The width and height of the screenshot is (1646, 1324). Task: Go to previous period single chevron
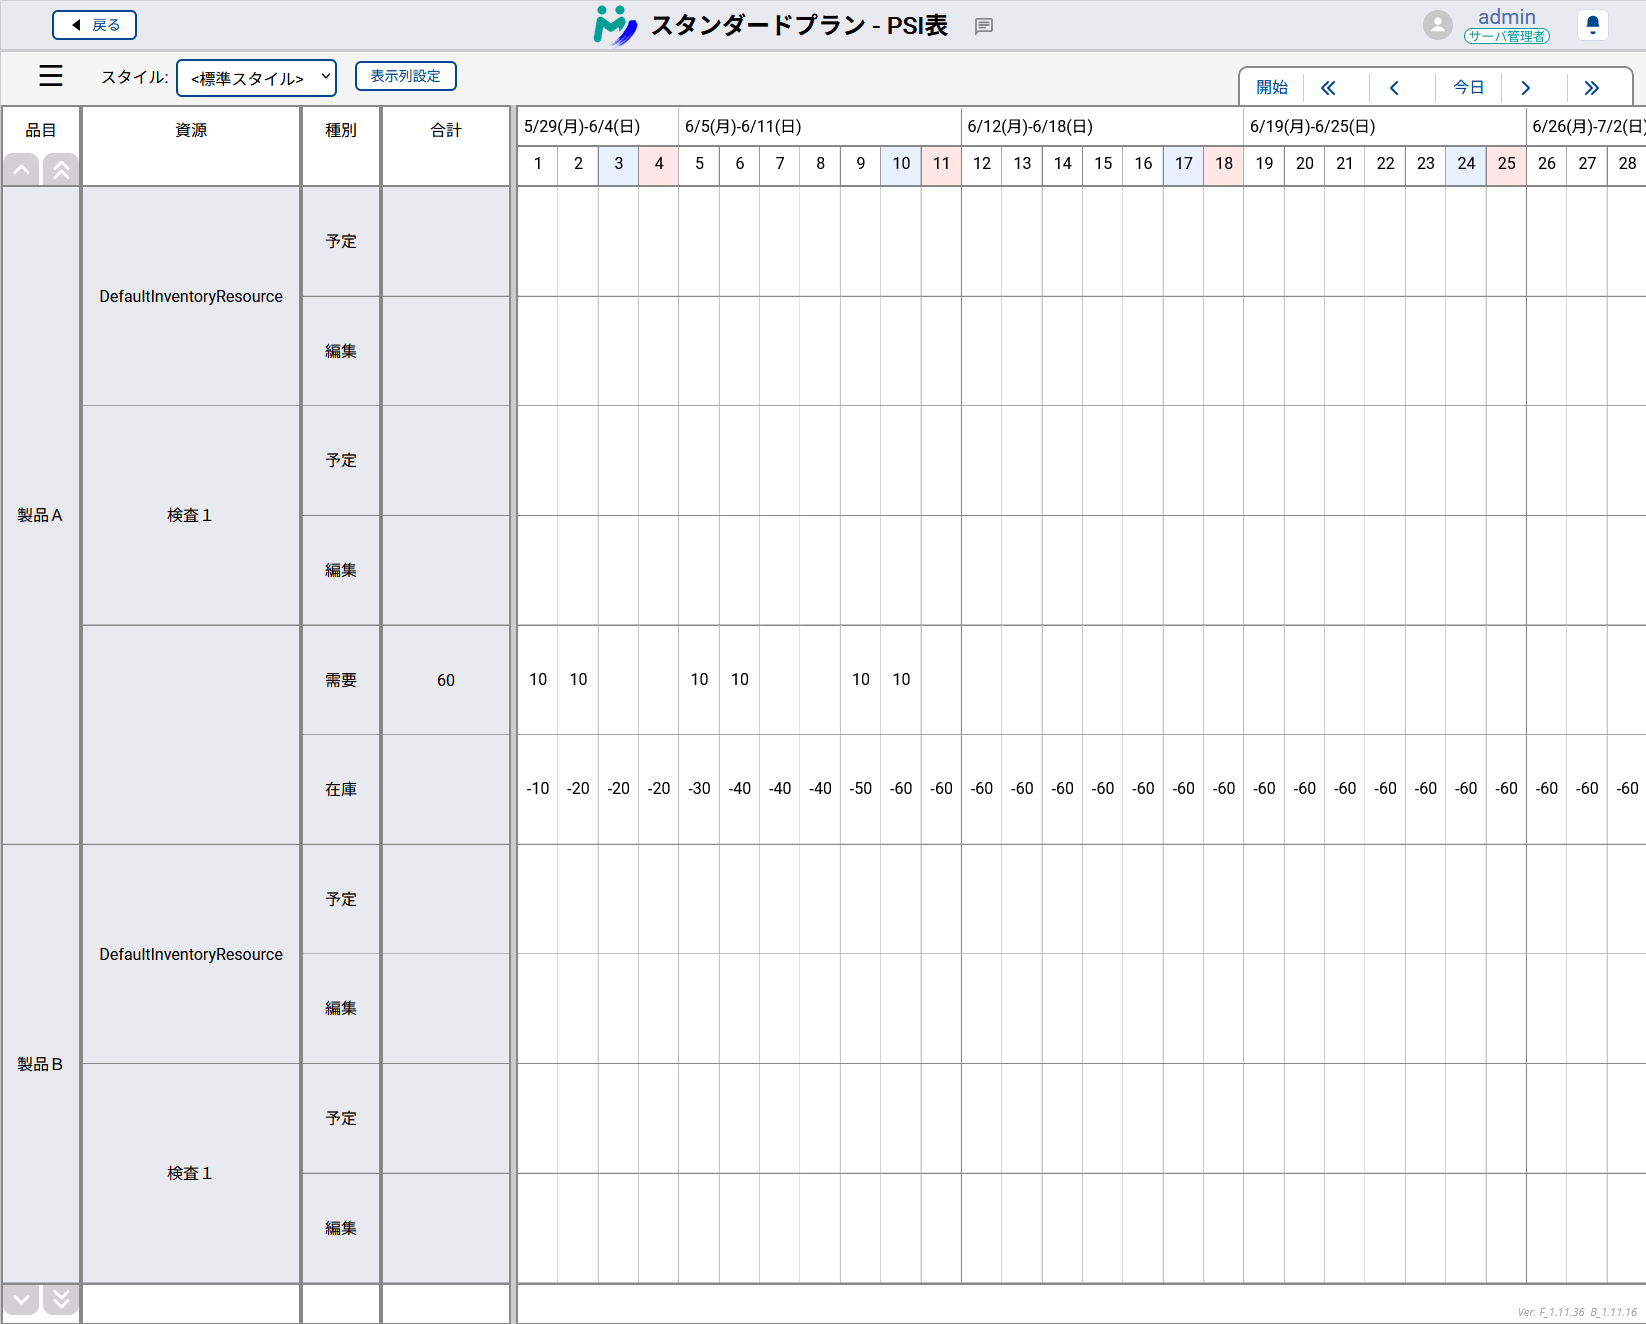1394,88
